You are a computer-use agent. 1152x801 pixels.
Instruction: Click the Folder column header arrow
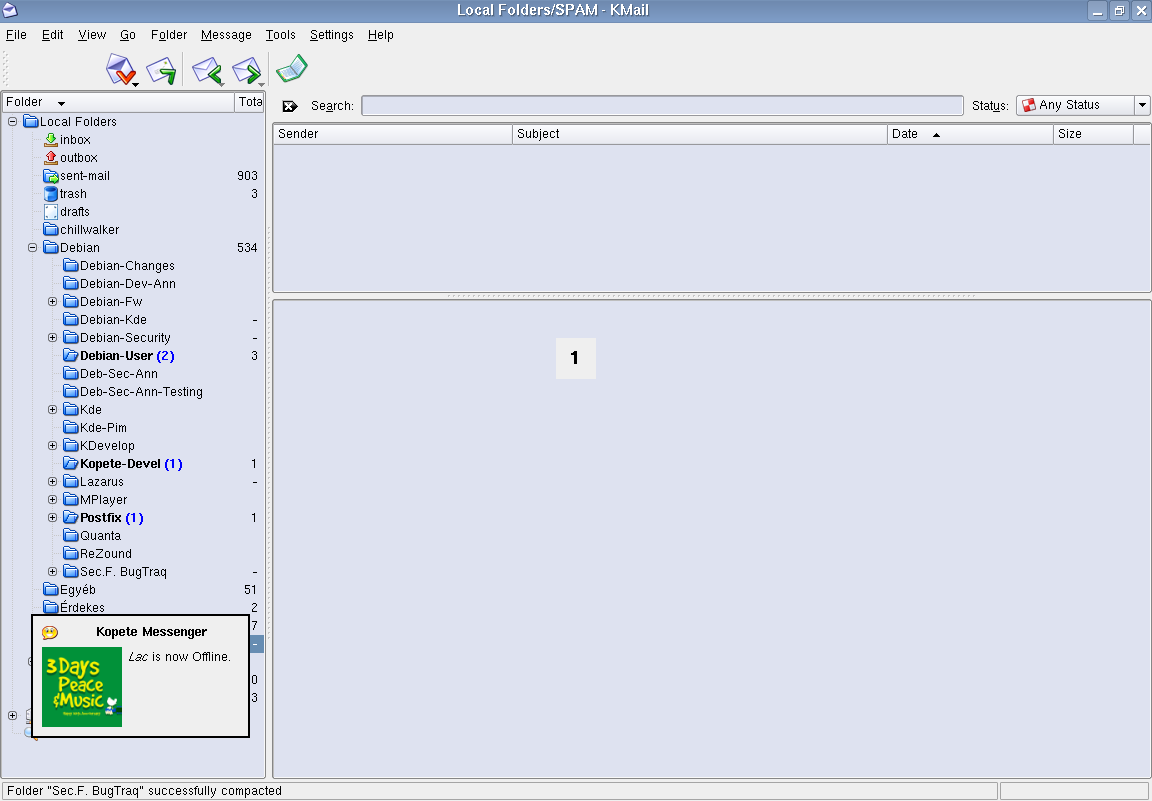click(x=62, y=103)
